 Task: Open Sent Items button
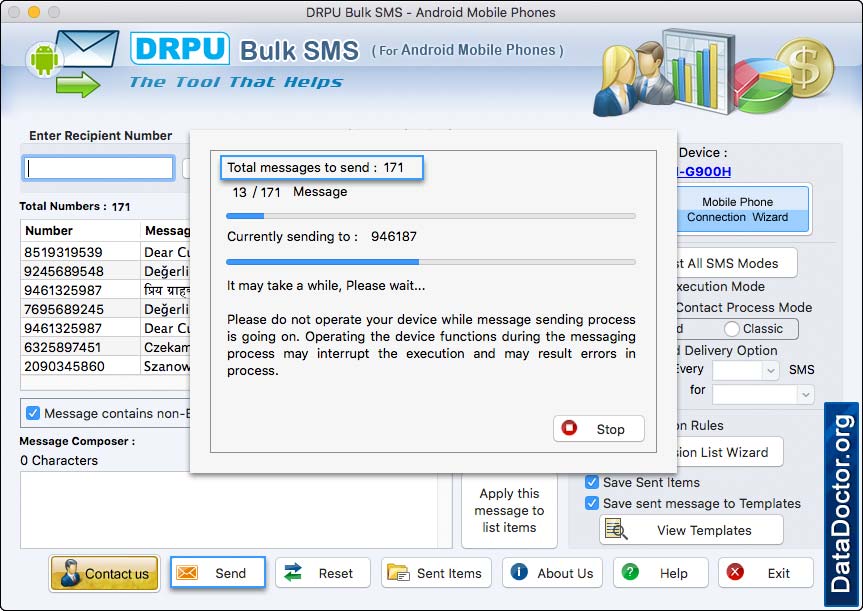pyautogui.click(x=436, y=572)
